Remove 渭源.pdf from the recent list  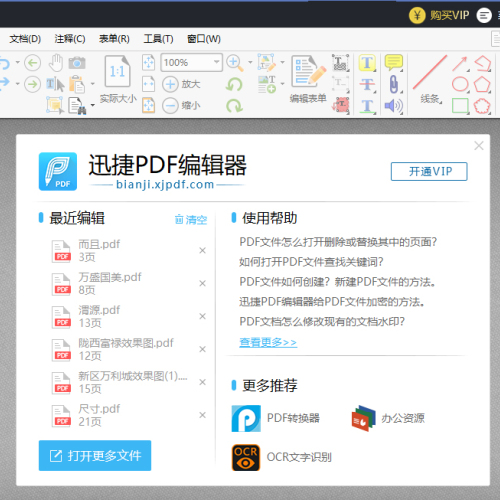tap(202, 316)
